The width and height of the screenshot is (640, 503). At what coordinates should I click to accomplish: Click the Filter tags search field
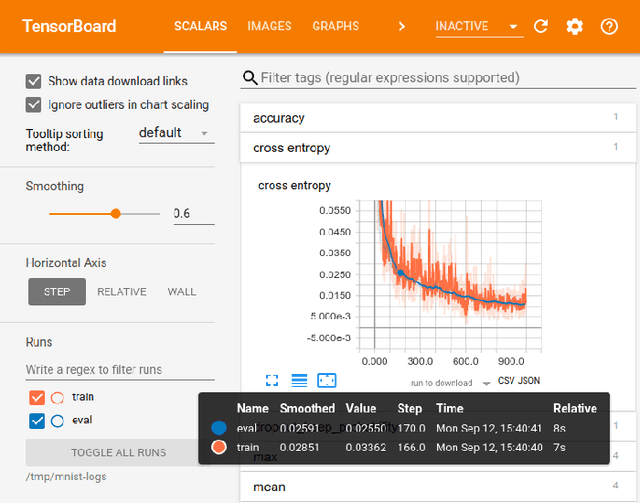(440, 78)
